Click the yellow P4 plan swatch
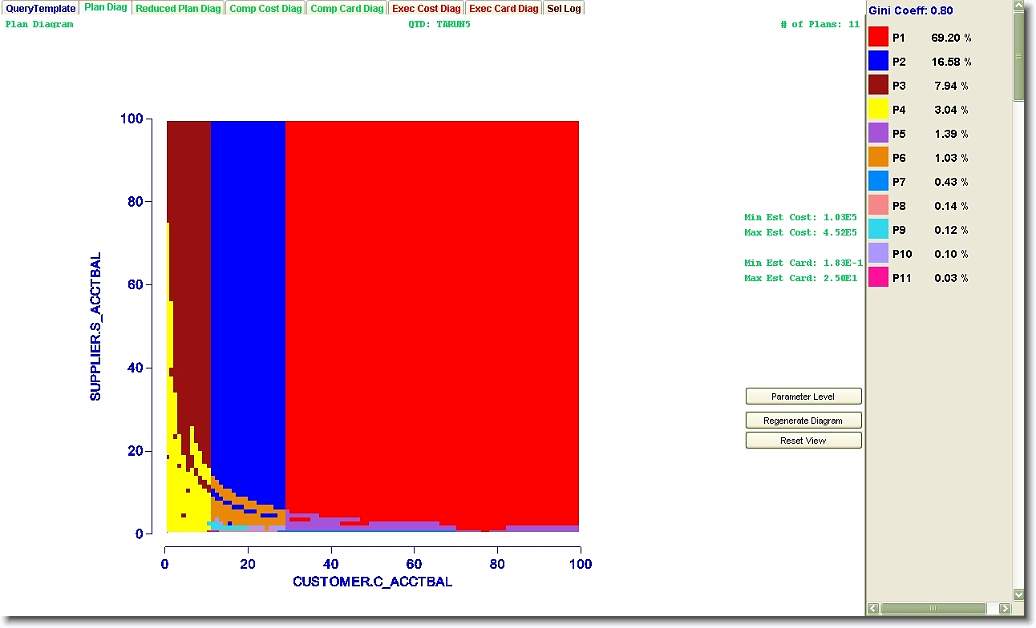 (878, 109)
